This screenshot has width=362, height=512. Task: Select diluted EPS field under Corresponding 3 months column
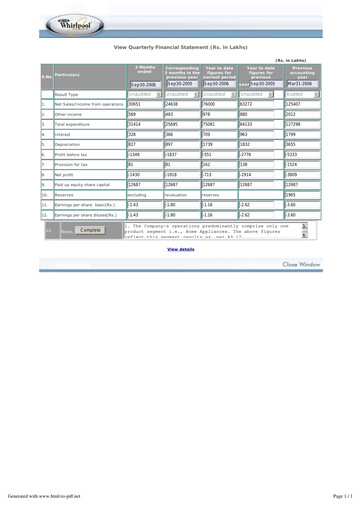(x=182, y=215)
